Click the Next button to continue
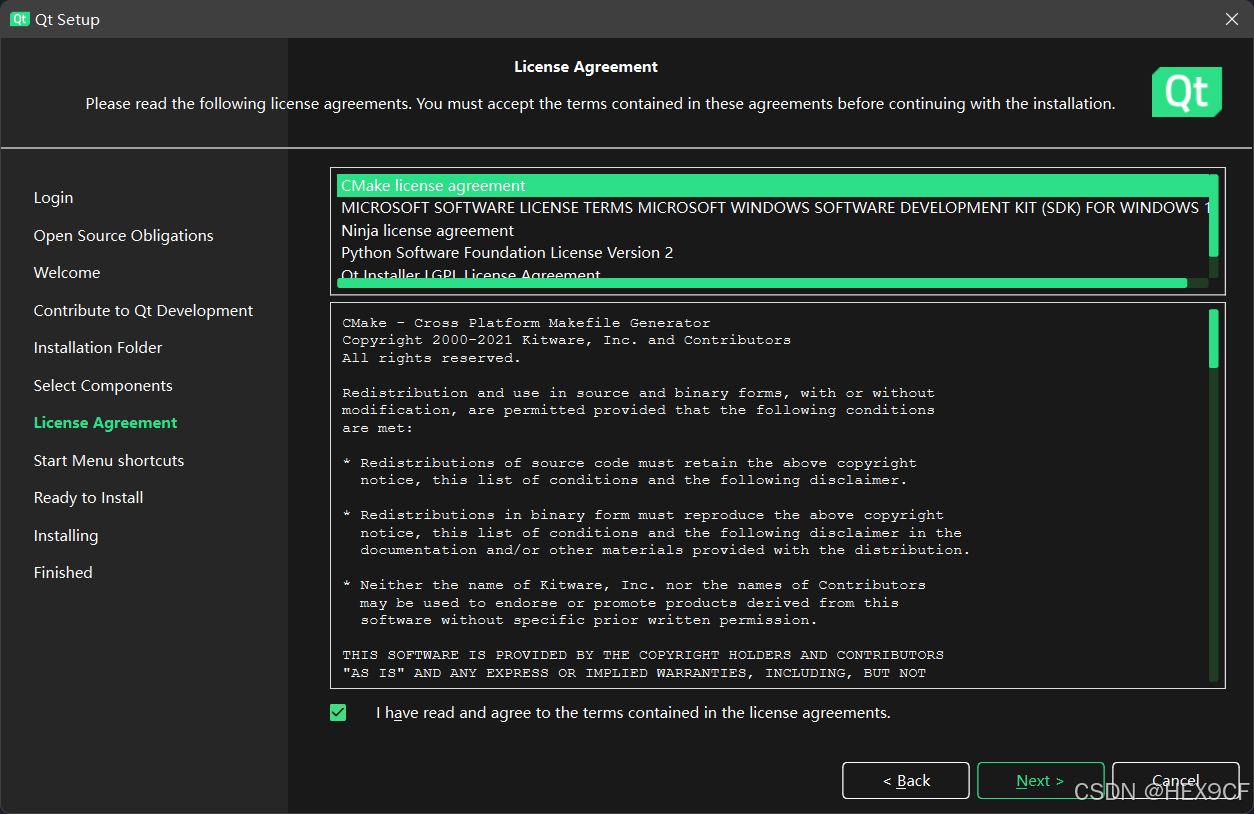The height and width of the screenshot is (814, 1254). pyautogui.click(x=1040, y=781)
